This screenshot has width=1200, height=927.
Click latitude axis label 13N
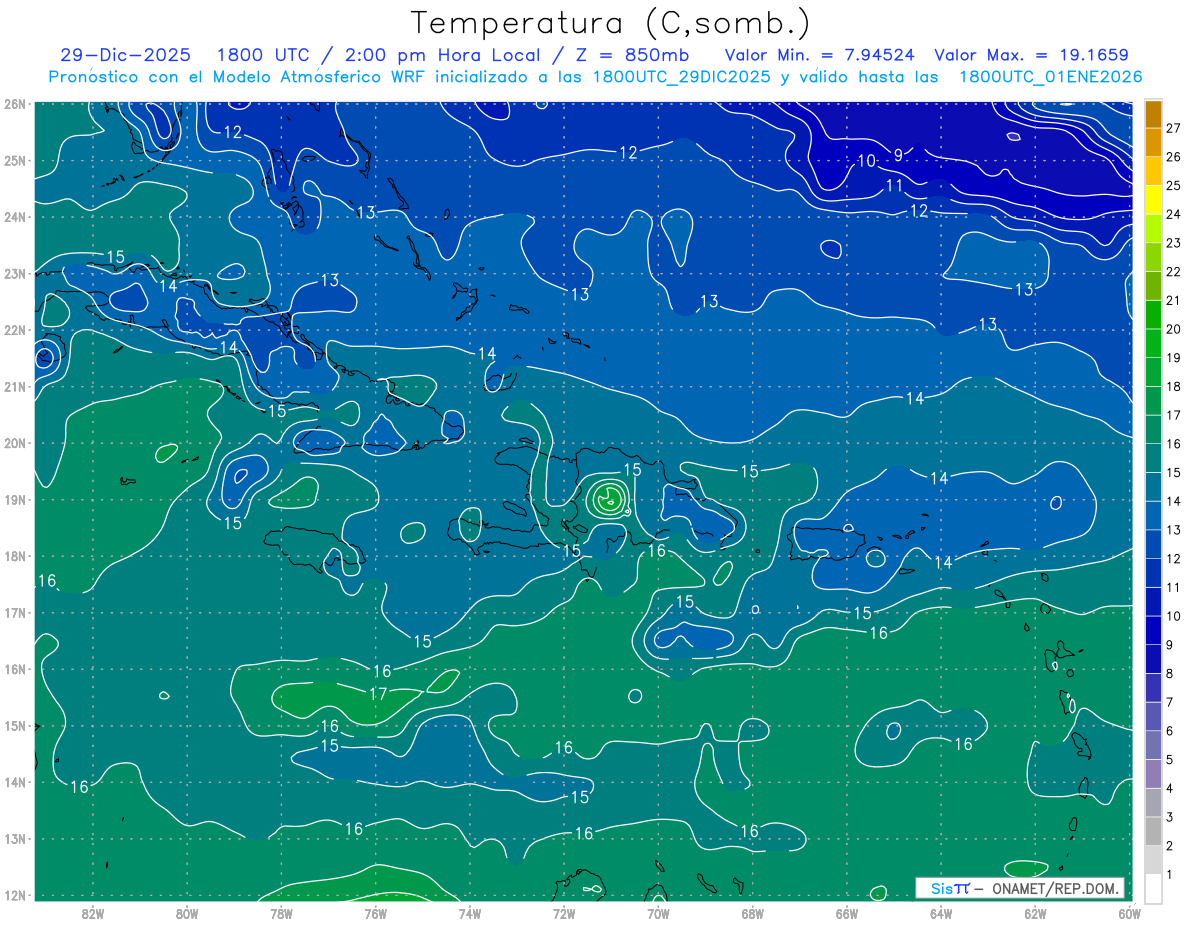coord(15,839)
